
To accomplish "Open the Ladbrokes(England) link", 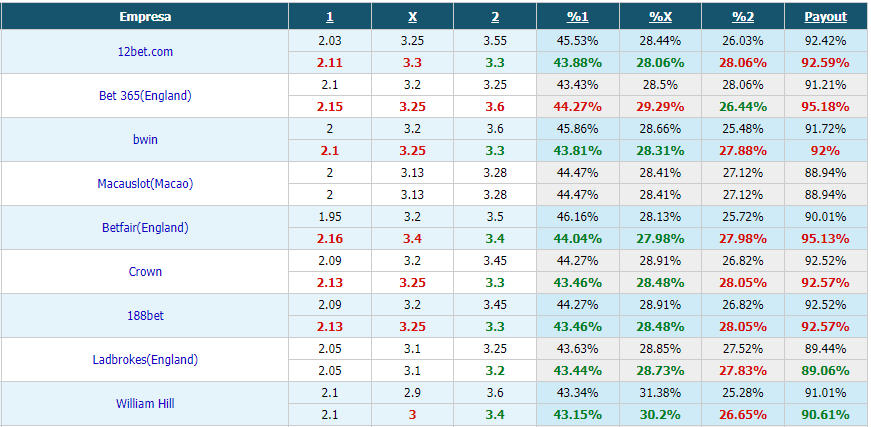I will point(145,359).
